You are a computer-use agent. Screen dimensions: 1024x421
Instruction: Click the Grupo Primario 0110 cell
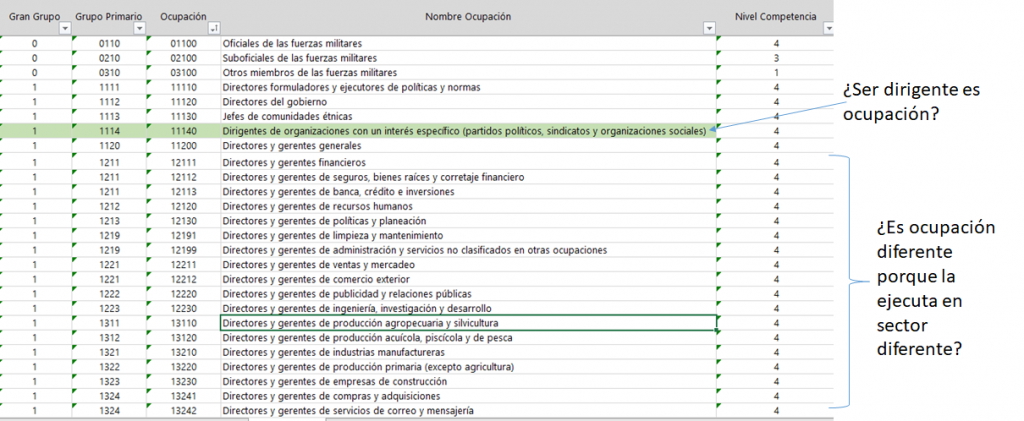[110, 44]
